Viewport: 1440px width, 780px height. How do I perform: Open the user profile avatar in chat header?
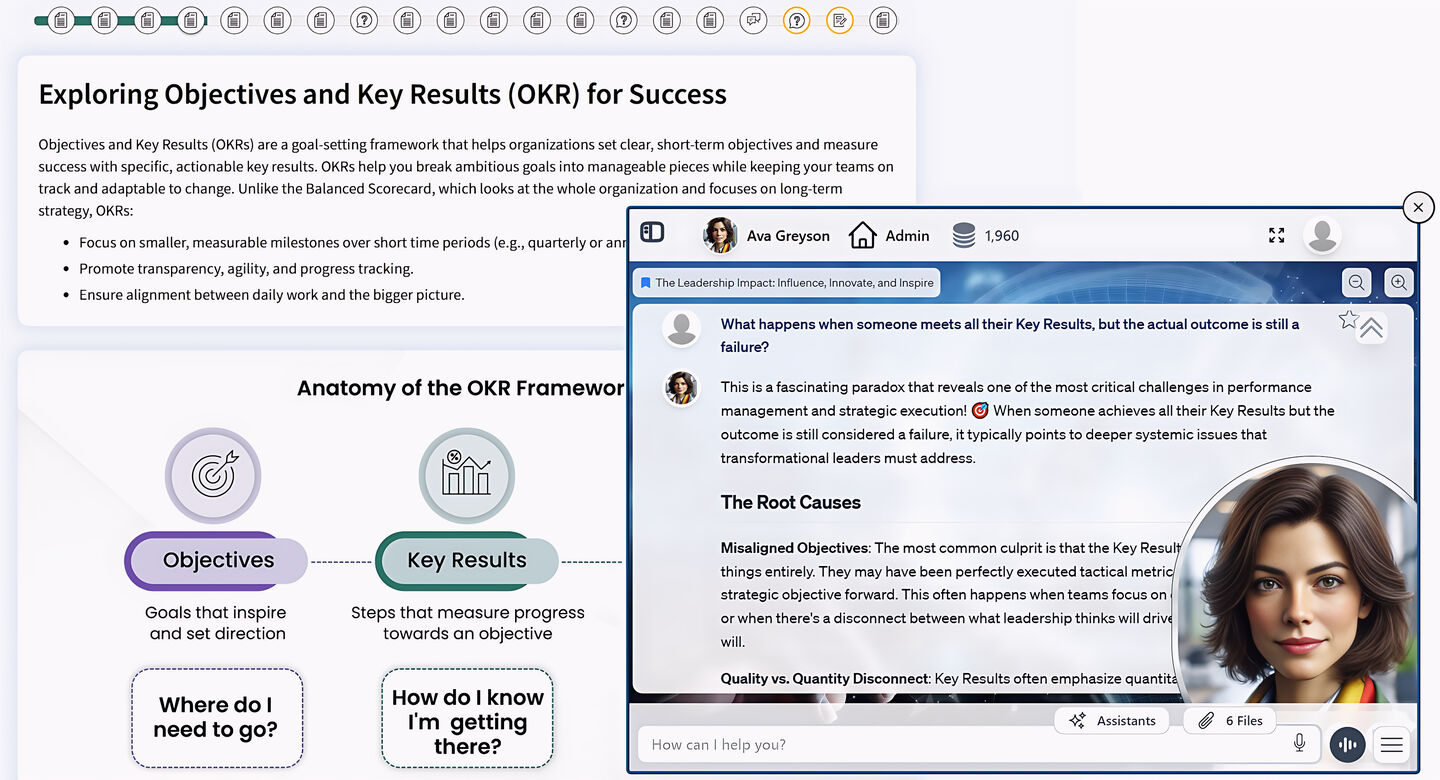coord(1322,235)
